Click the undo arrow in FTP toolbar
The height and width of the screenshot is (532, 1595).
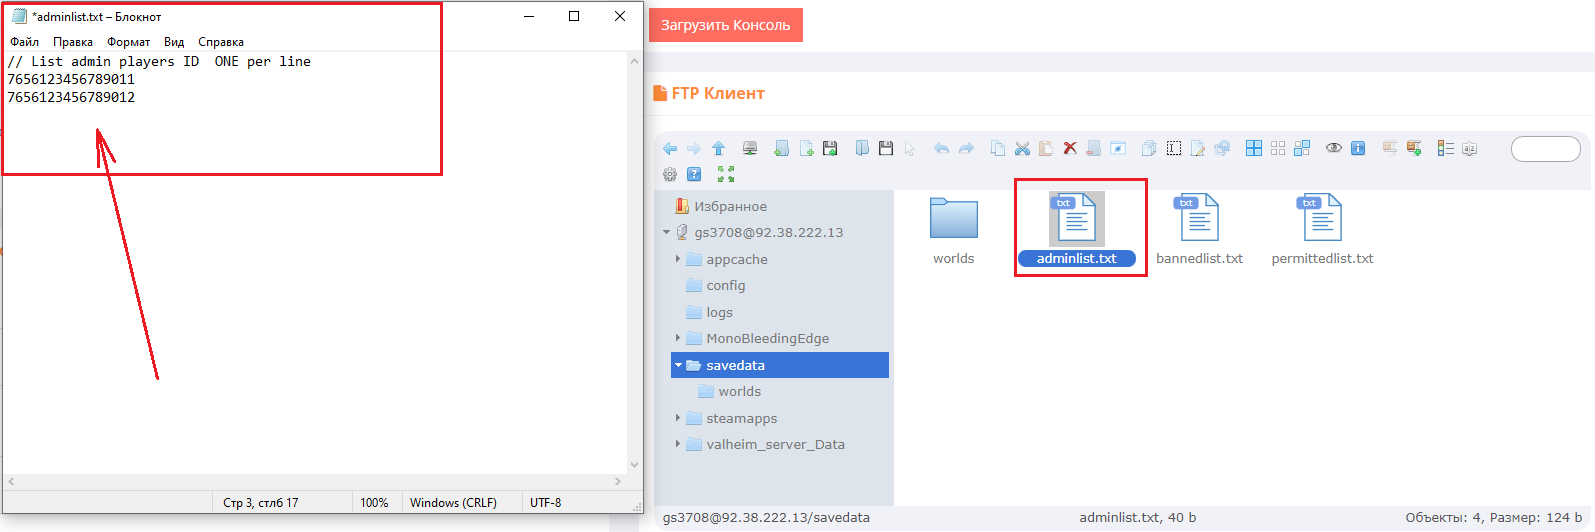pos(941,148)
